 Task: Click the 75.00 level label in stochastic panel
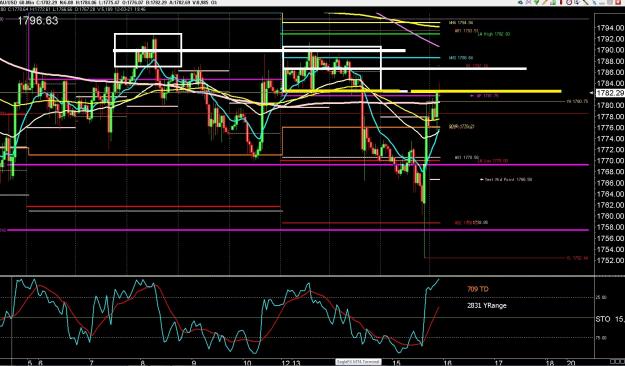pos(602,338)
